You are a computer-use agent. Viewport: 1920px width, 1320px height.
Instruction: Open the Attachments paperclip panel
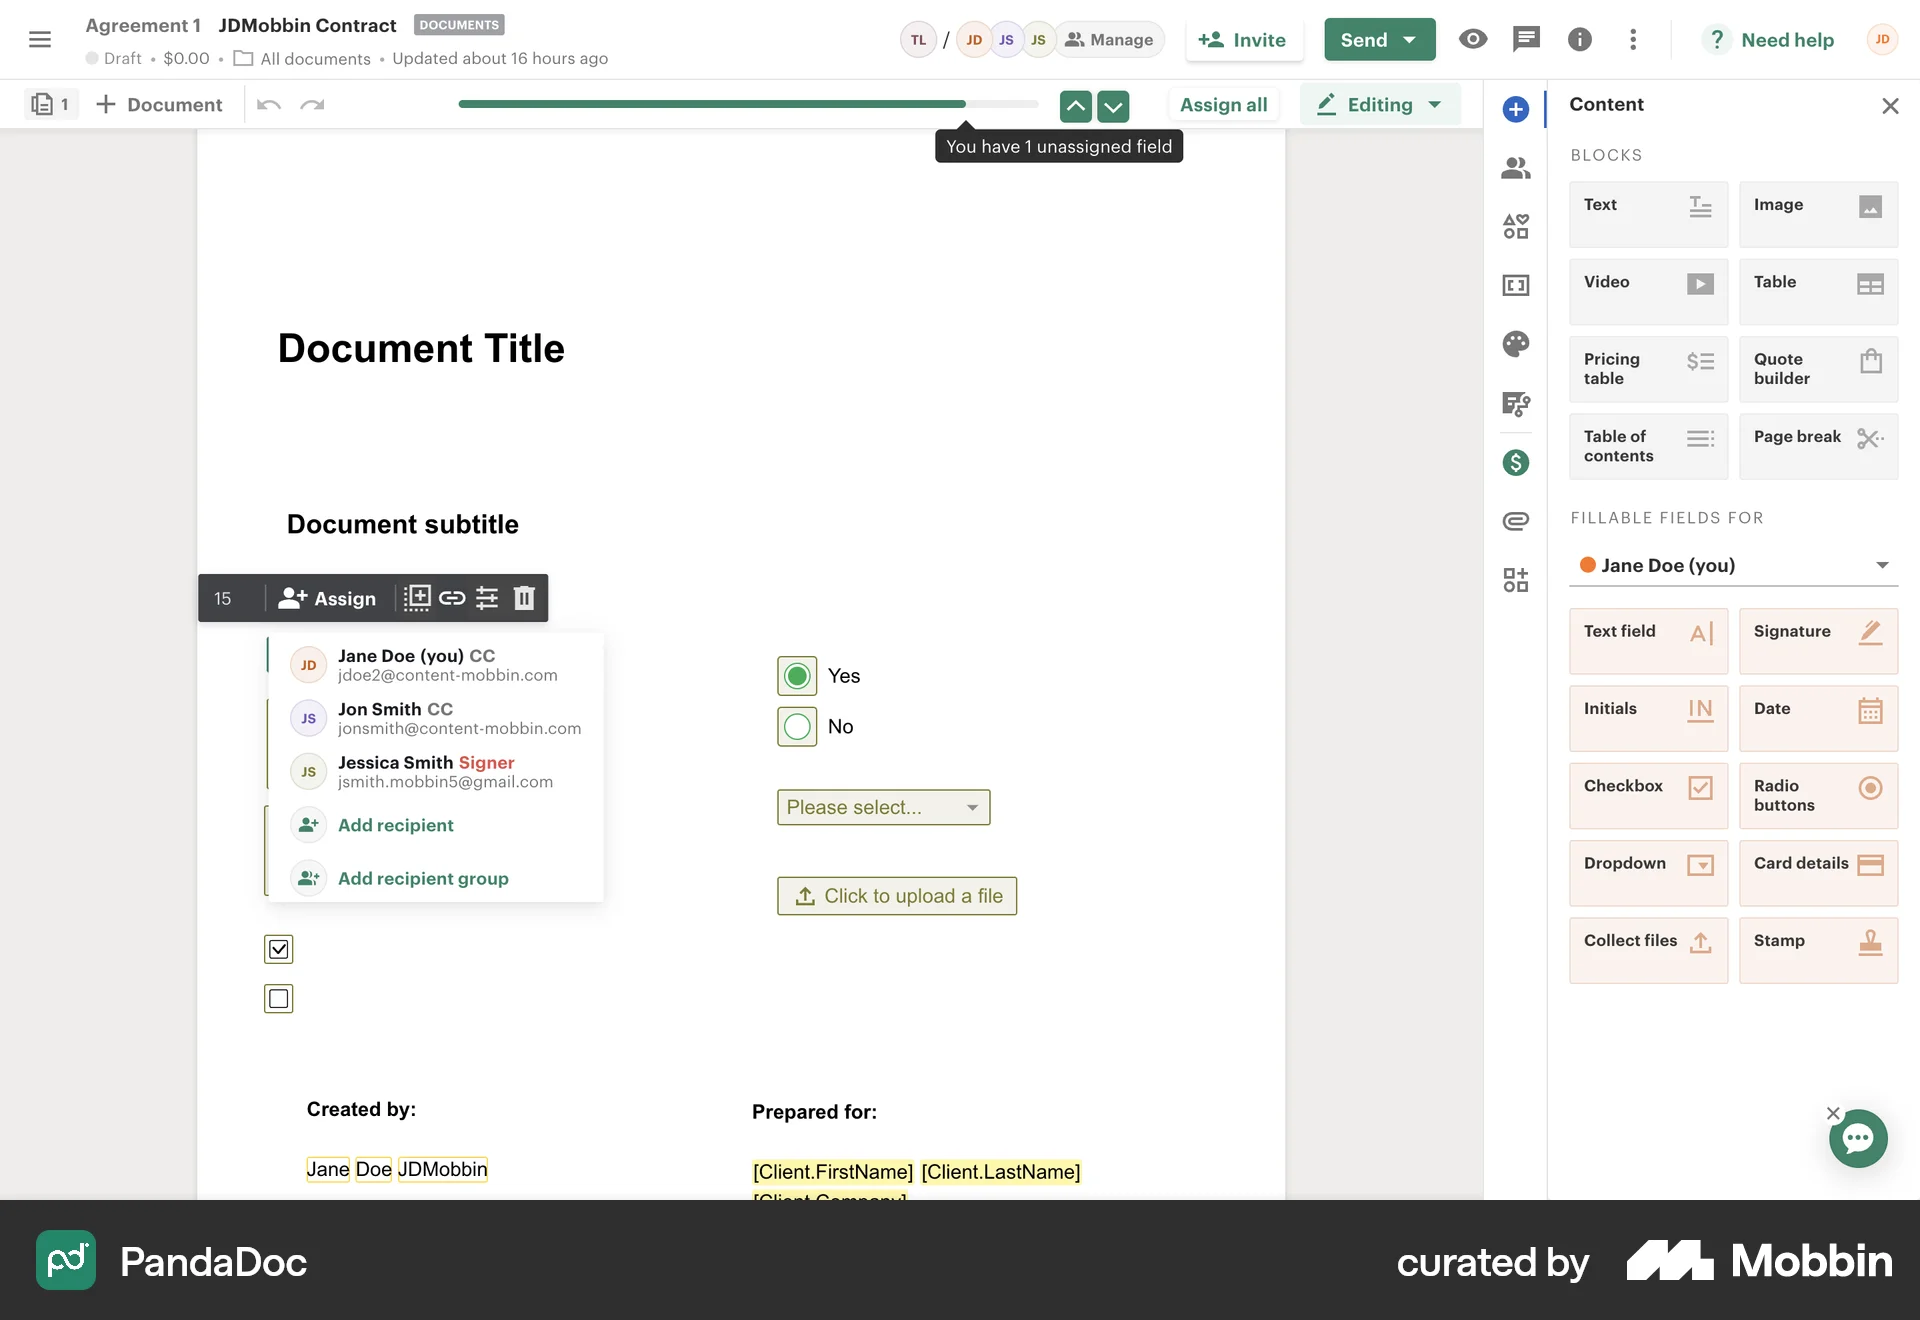pyautogui.click(x=1516, y=520)
